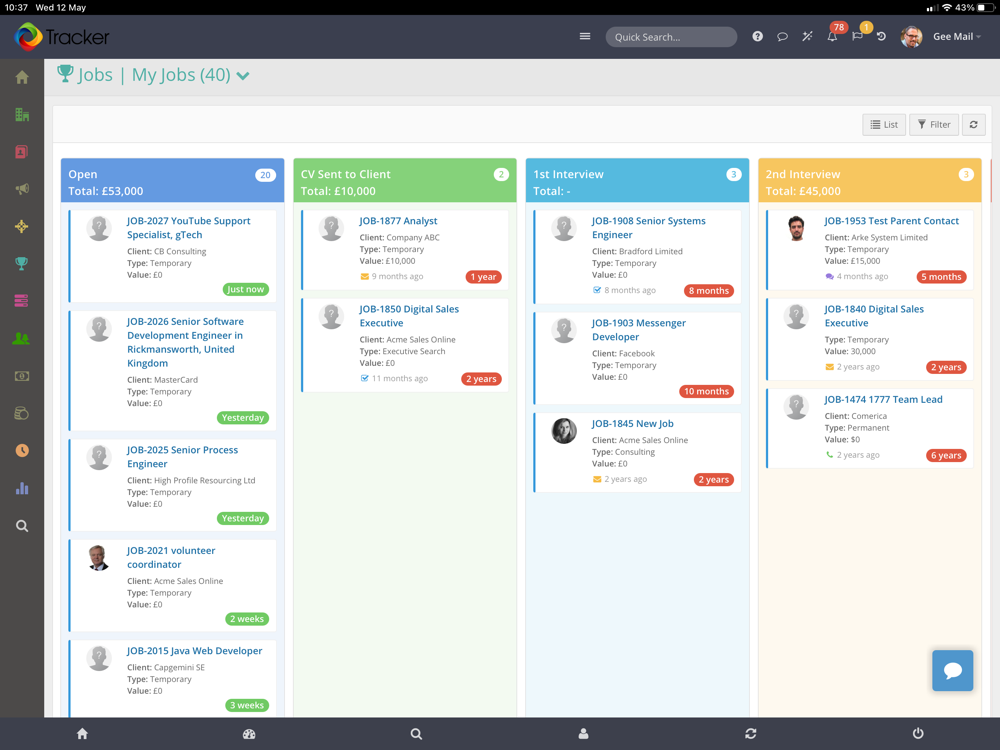Tap the person profile icon in bottom bar

584,733
